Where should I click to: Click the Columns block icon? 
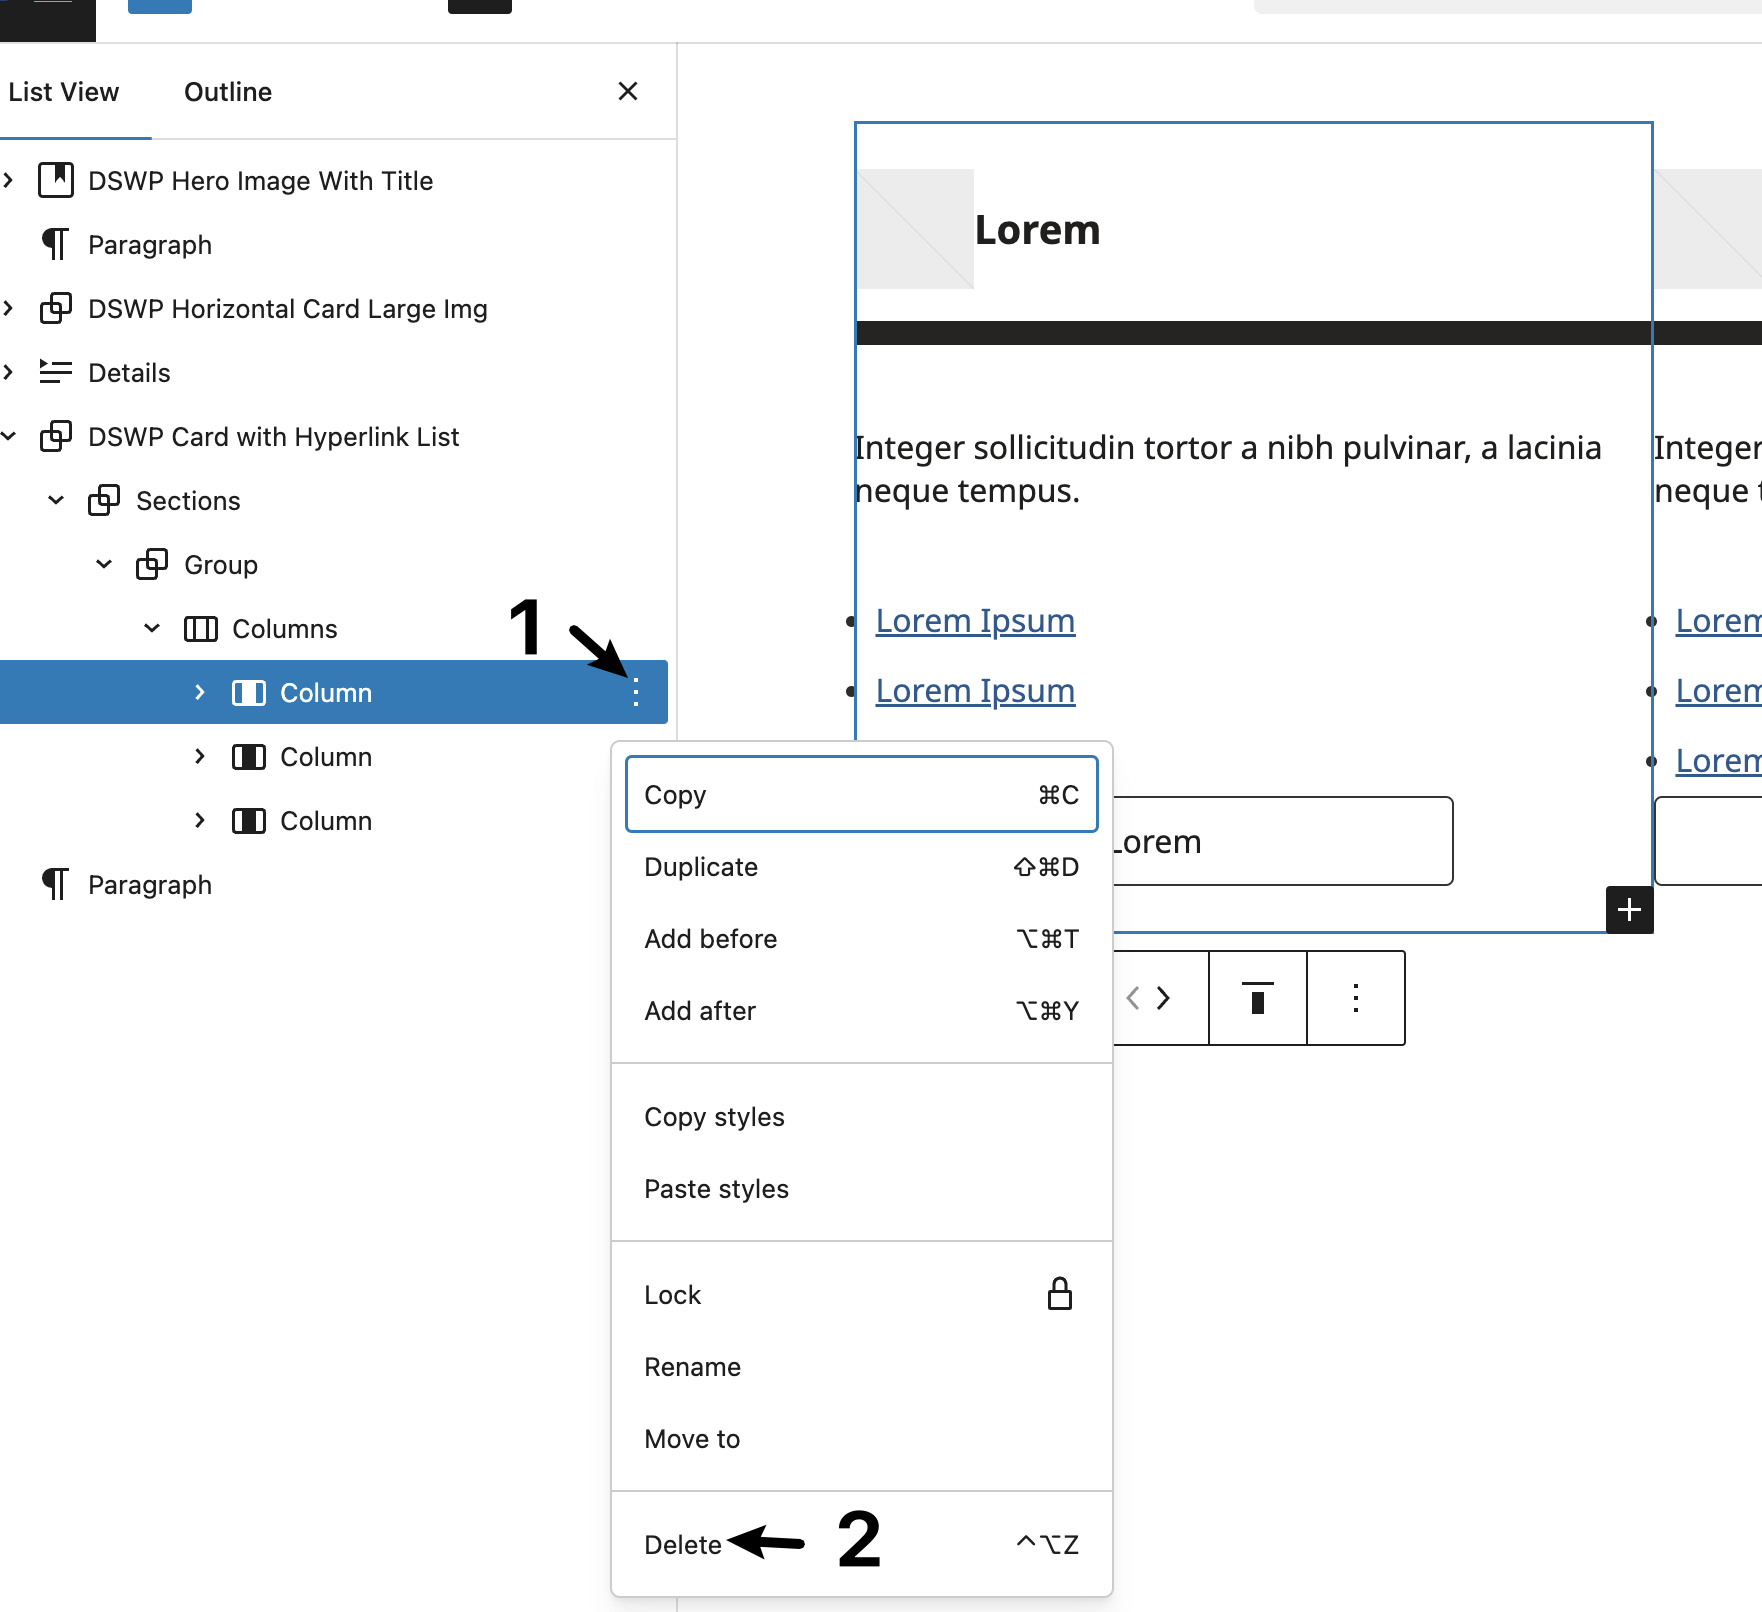click(200, 628)
